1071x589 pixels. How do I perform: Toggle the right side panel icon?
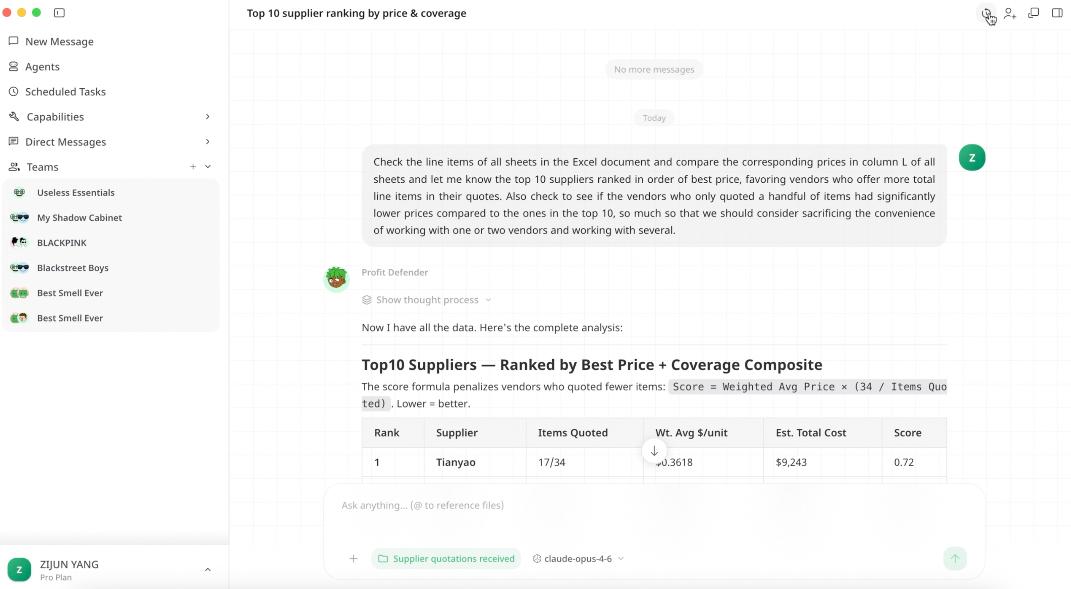(1057, 13)
